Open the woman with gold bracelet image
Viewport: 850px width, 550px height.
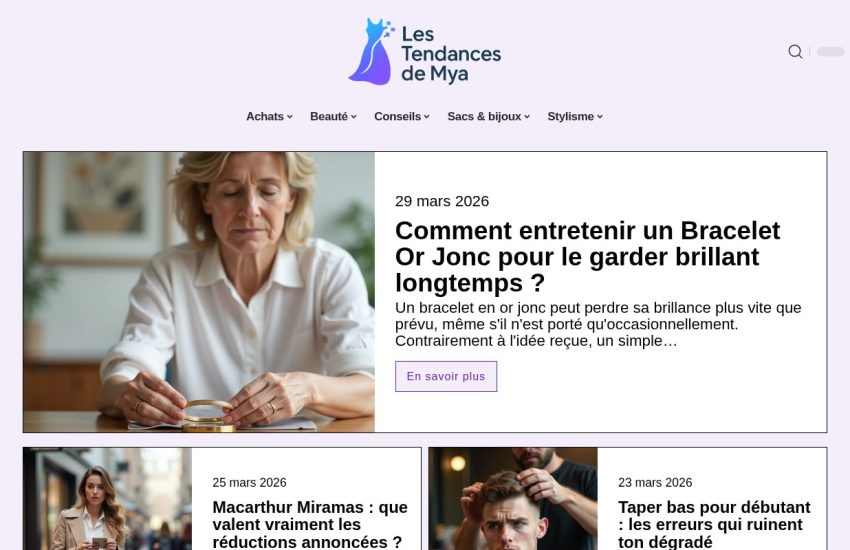(199, 292)
